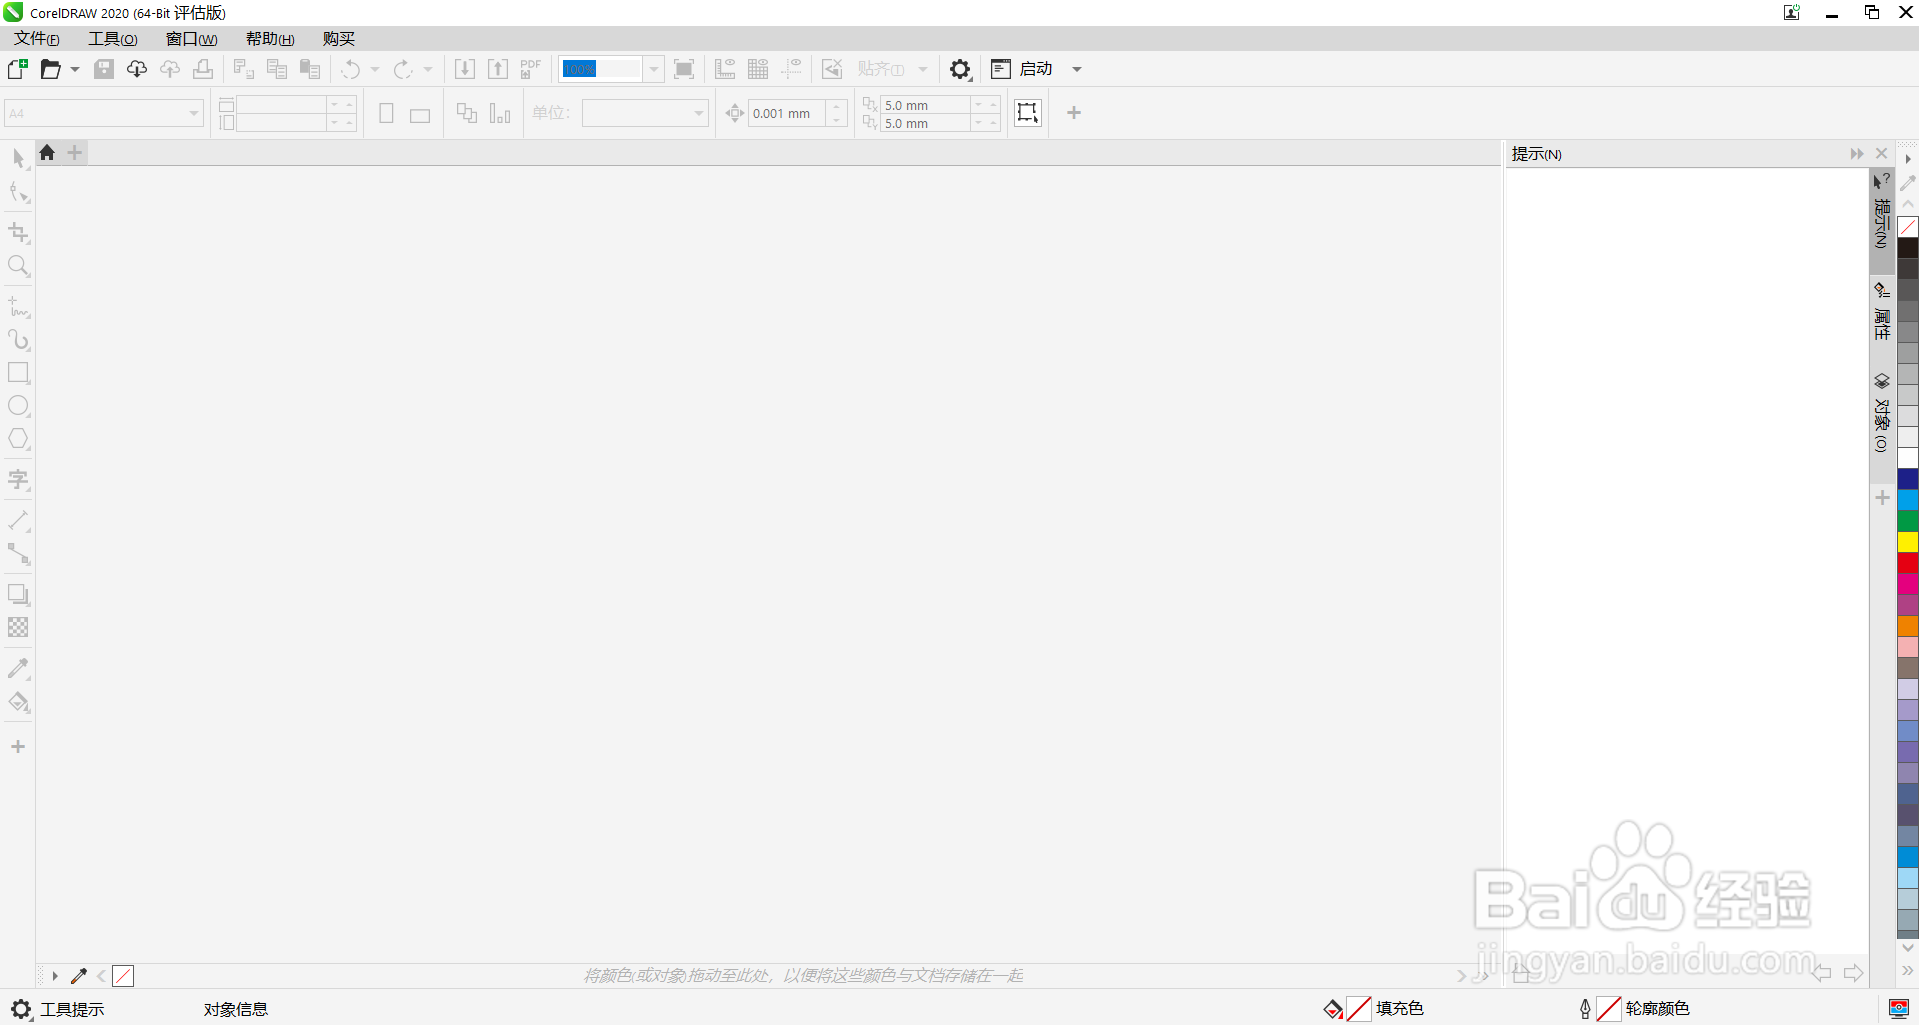Click the Redo arrow icon
This screenshot has width=1919, height=1025.
(403, 69)
